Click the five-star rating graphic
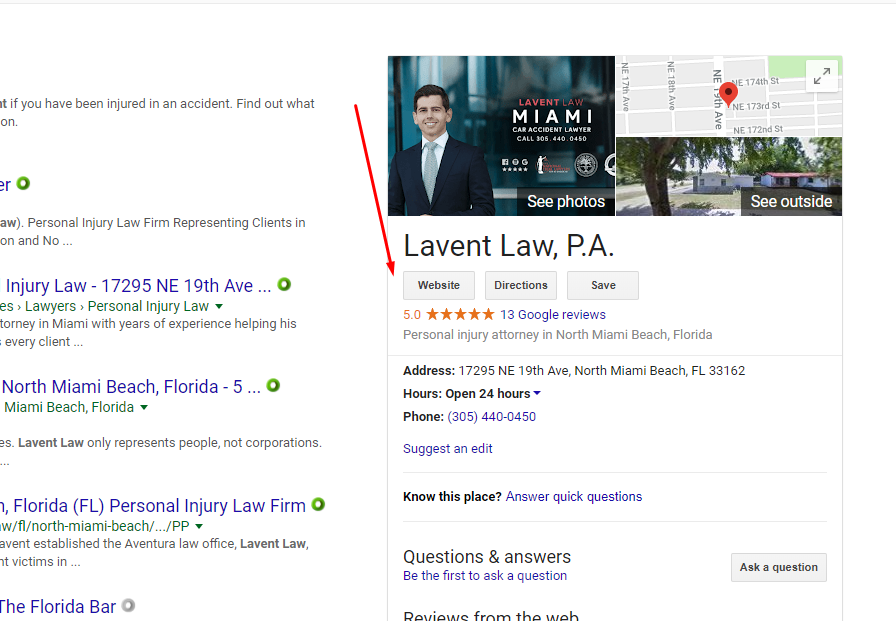The image size is (896, 621). pyautogui.click(x=460, y=314)
